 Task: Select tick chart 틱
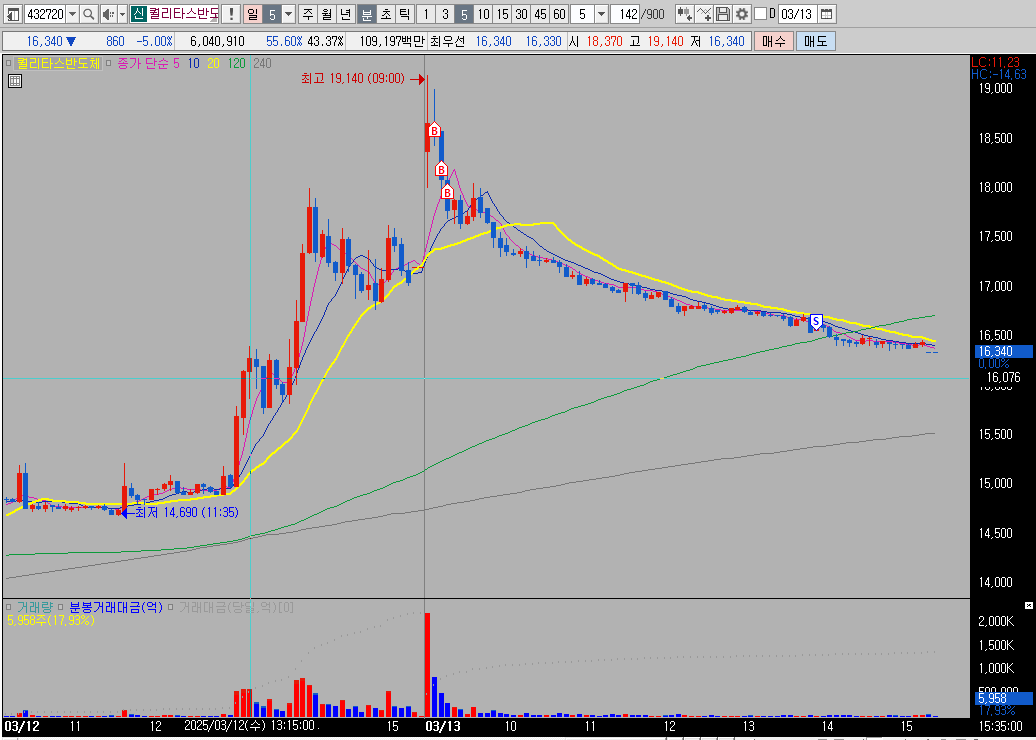click(x=404, y=13)
